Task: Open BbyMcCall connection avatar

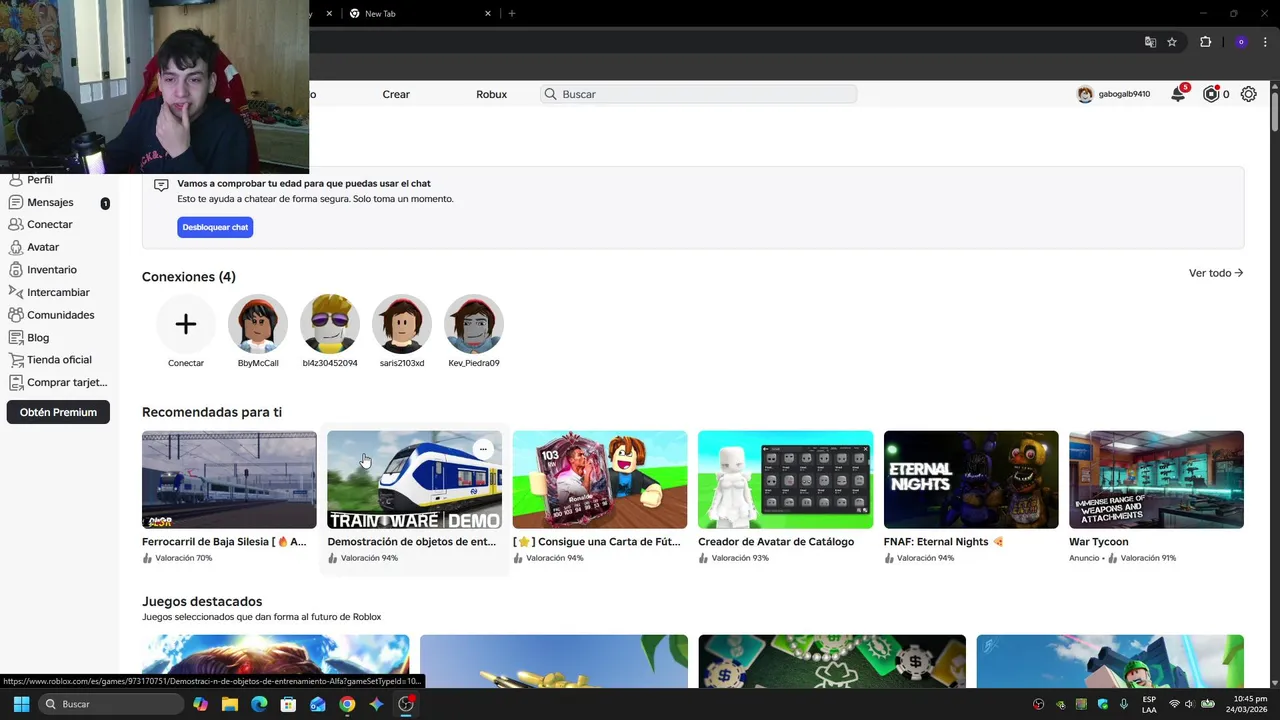Action: click(x=258, y=324)
